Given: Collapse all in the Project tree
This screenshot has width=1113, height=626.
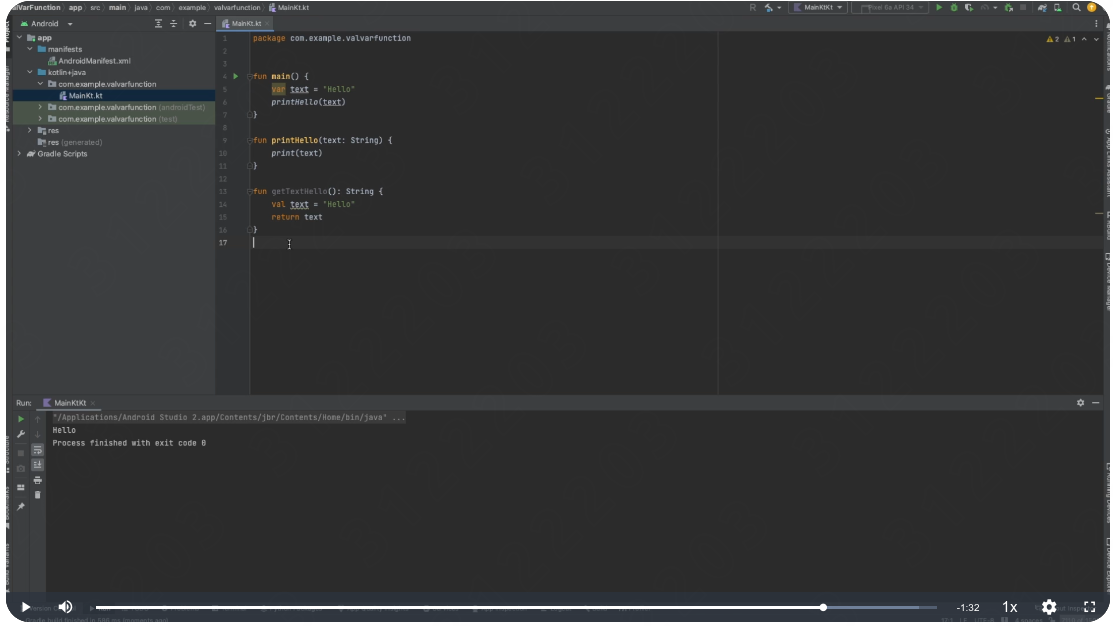Looking at the screenshot, I should (x=174, y=23).
